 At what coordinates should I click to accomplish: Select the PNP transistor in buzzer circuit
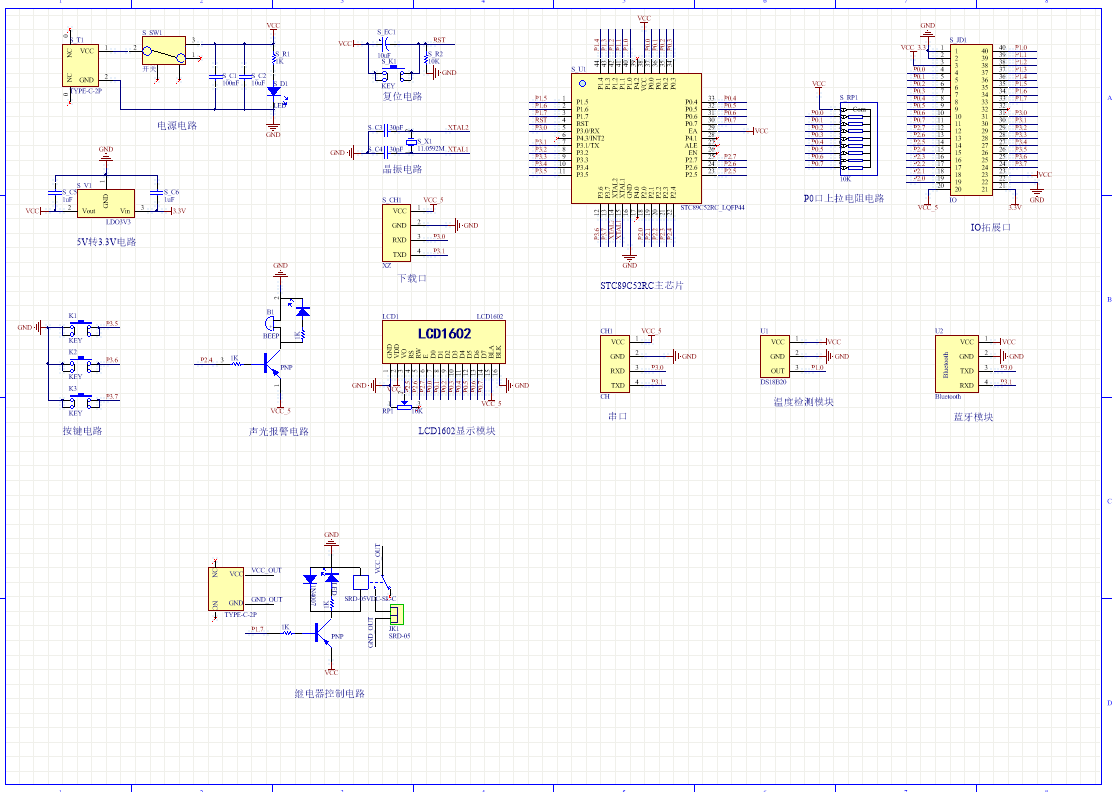273,365
